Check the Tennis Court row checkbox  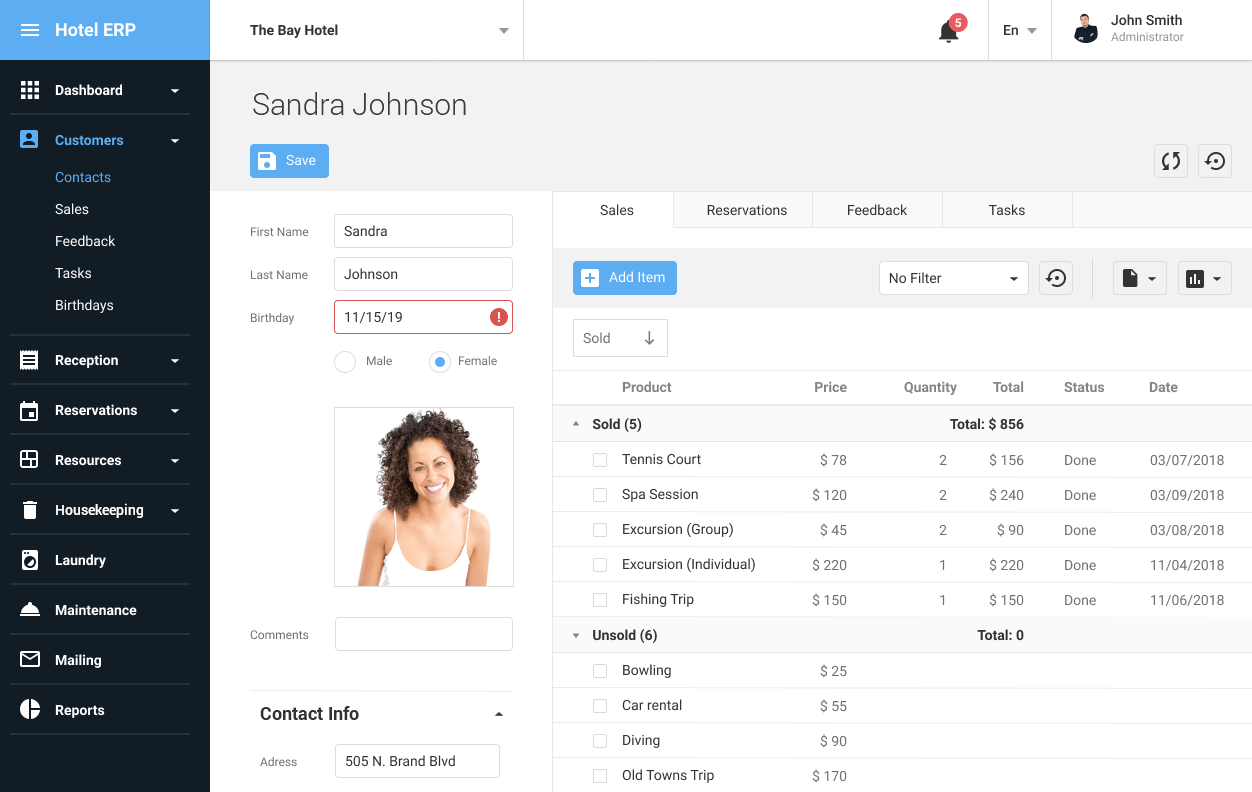tap(600, 460)
